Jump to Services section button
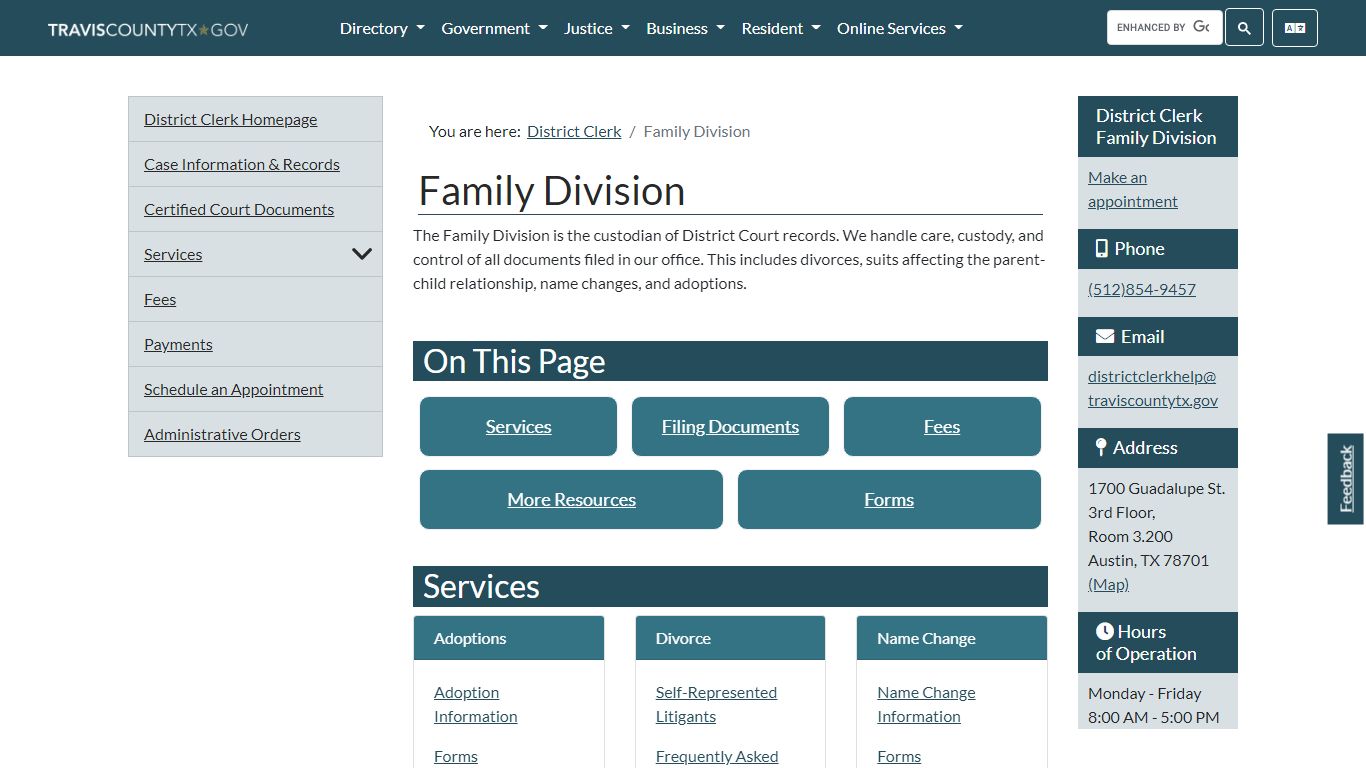 tap(518, 426)
